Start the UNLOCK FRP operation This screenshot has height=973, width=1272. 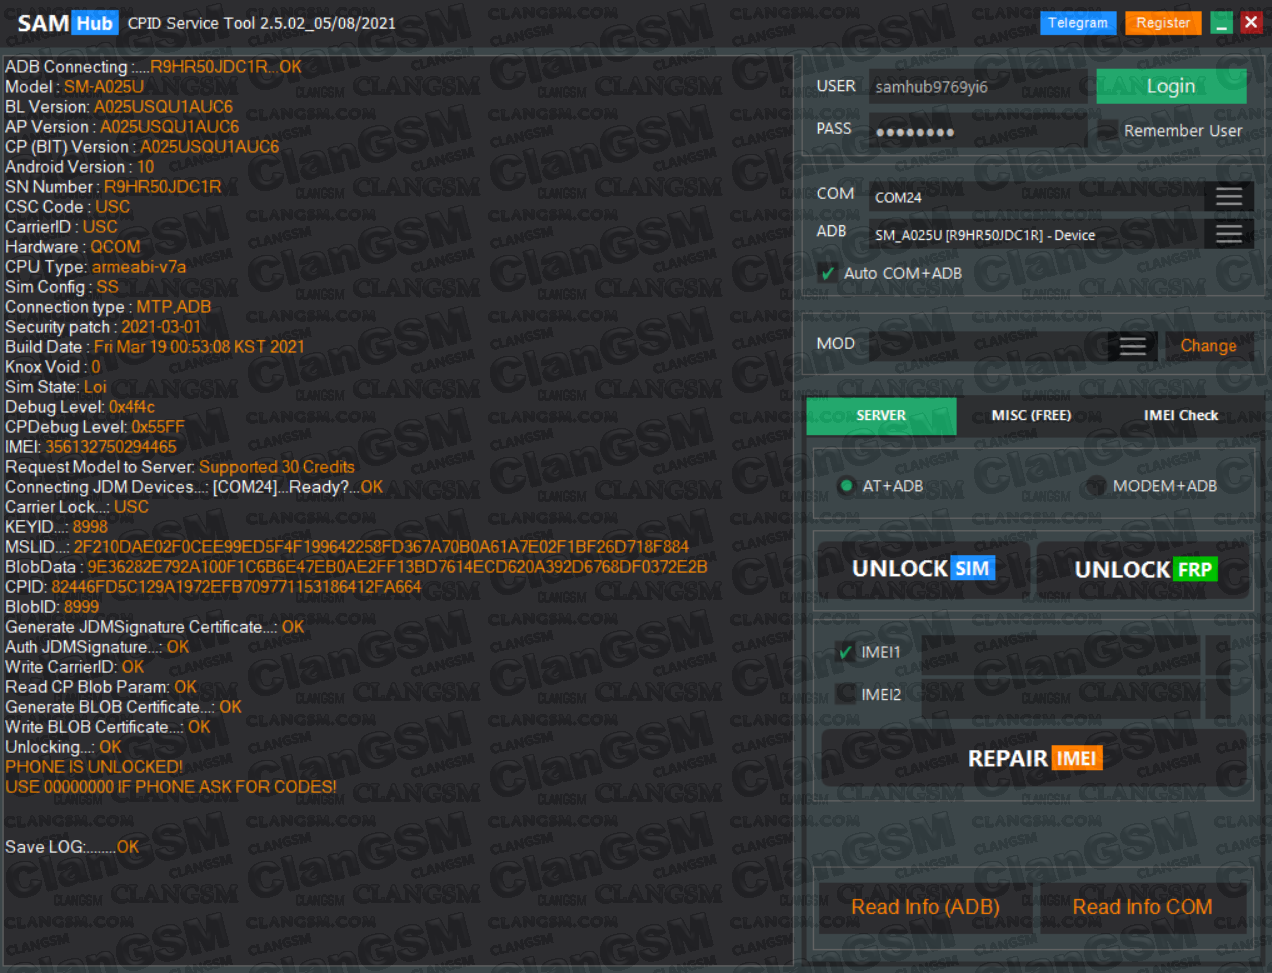click(1144, 569)
